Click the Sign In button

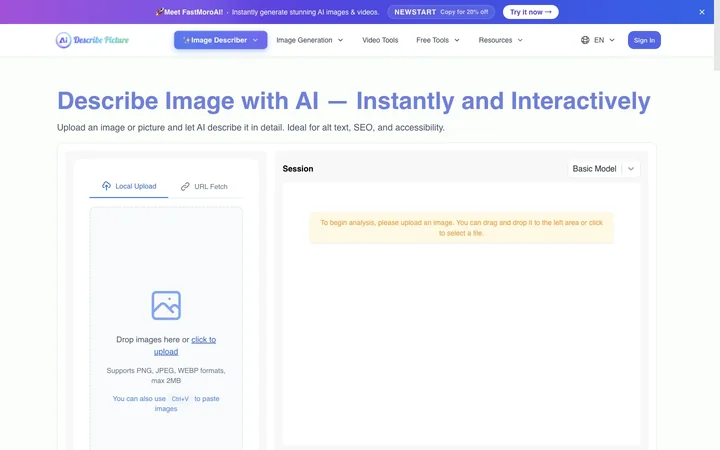(x=644, y=40)
